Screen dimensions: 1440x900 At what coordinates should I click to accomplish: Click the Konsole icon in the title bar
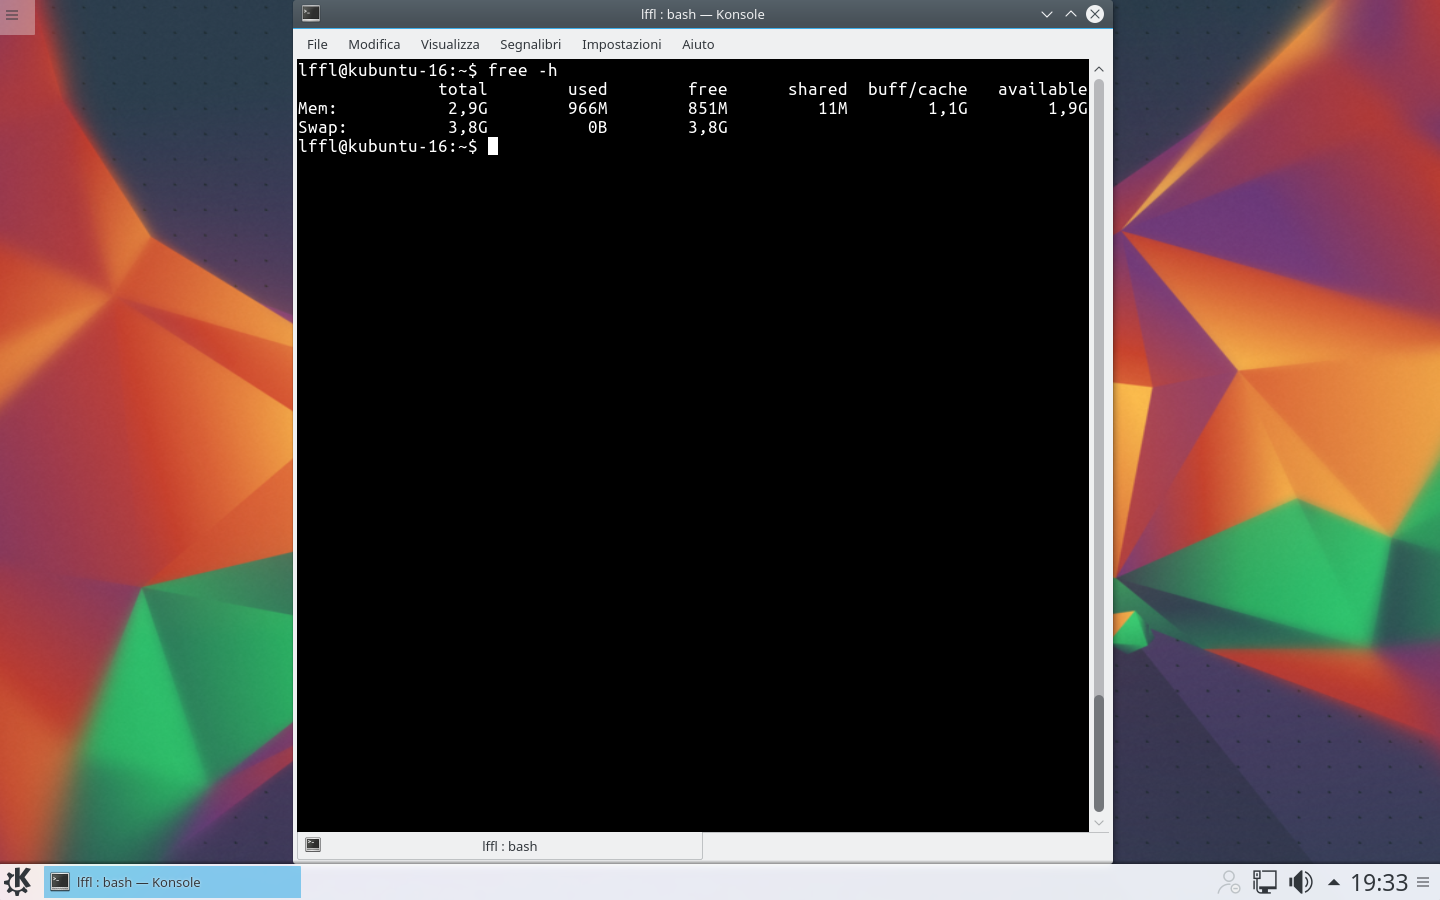(310, 13)
